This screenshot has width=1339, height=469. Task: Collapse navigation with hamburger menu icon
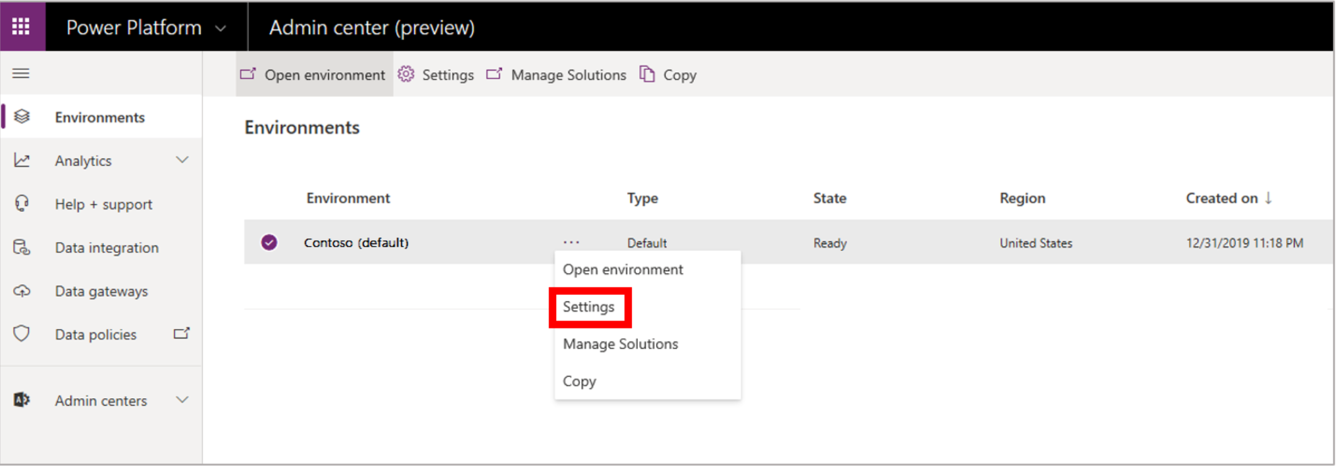click(x=20, y=74)
